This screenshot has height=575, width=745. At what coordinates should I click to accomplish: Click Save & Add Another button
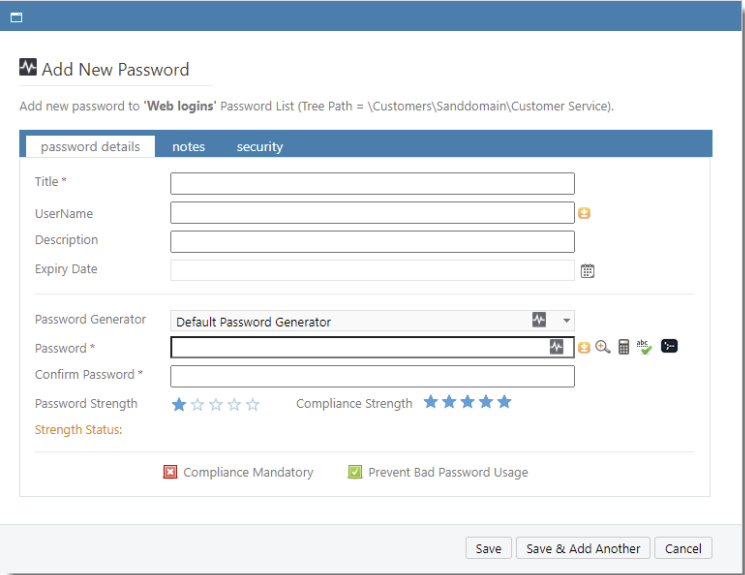(583, 548)
